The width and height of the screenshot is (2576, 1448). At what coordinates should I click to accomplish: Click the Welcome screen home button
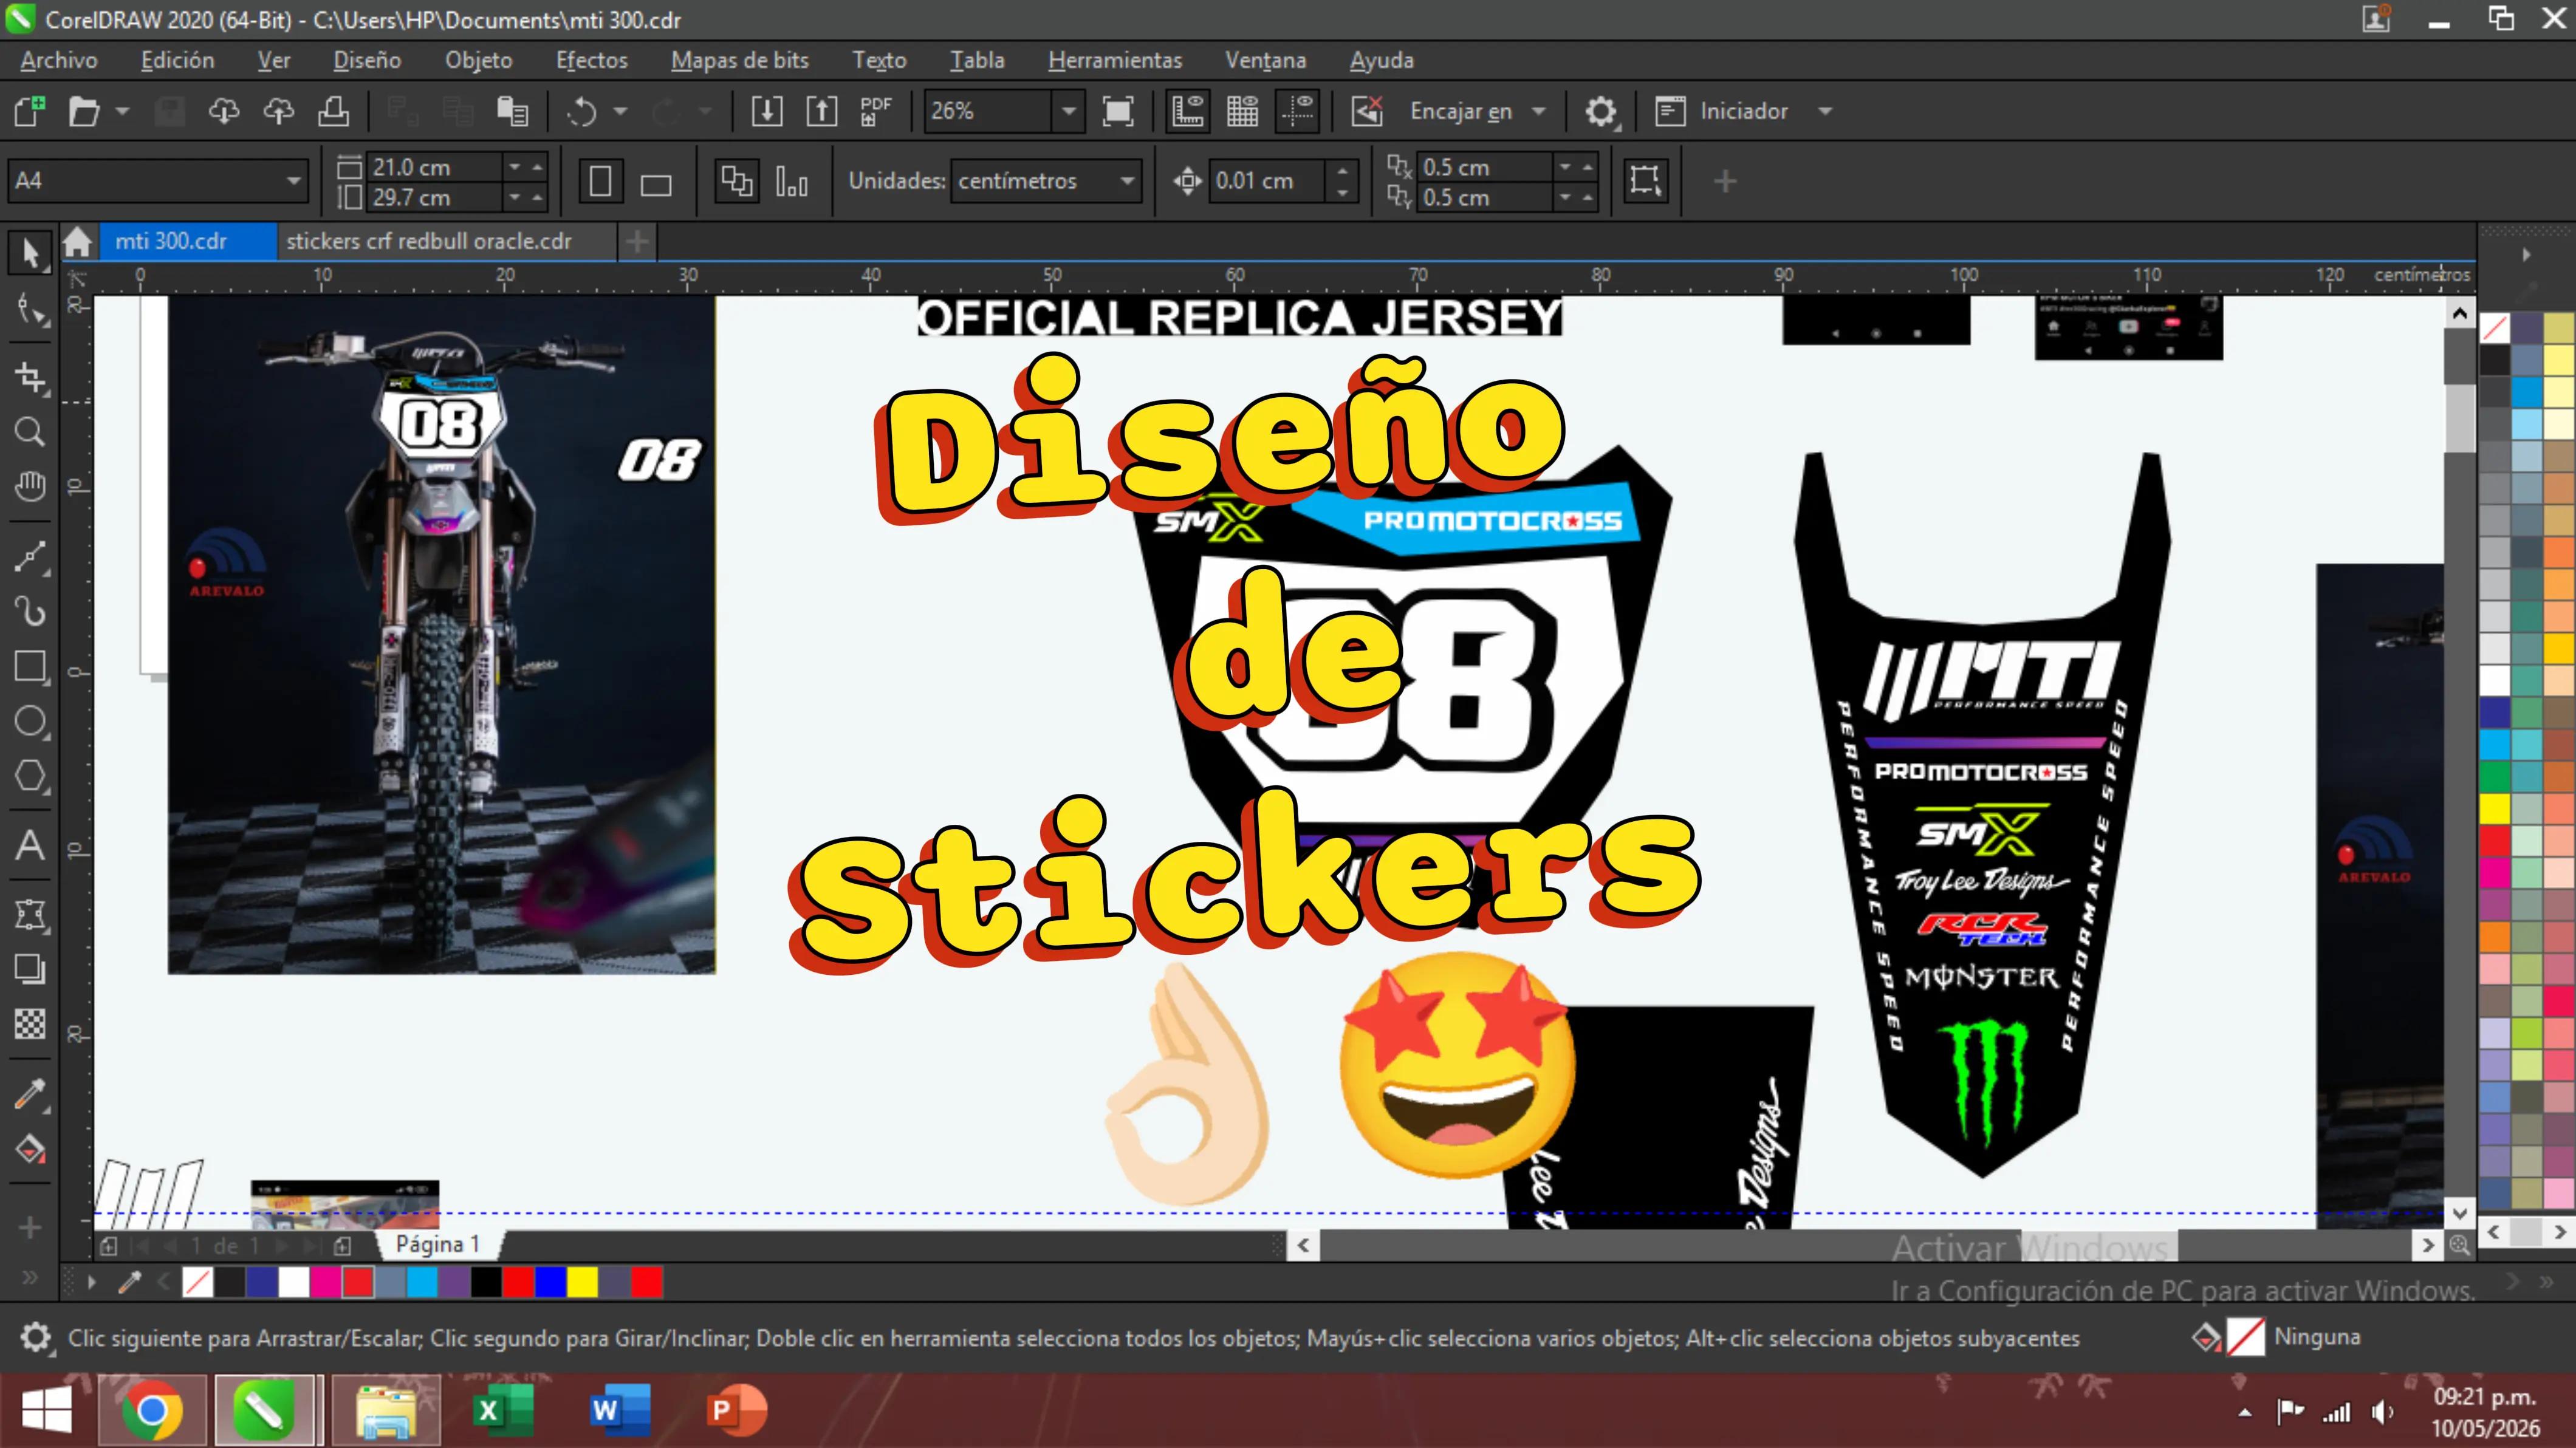(78, 241)
